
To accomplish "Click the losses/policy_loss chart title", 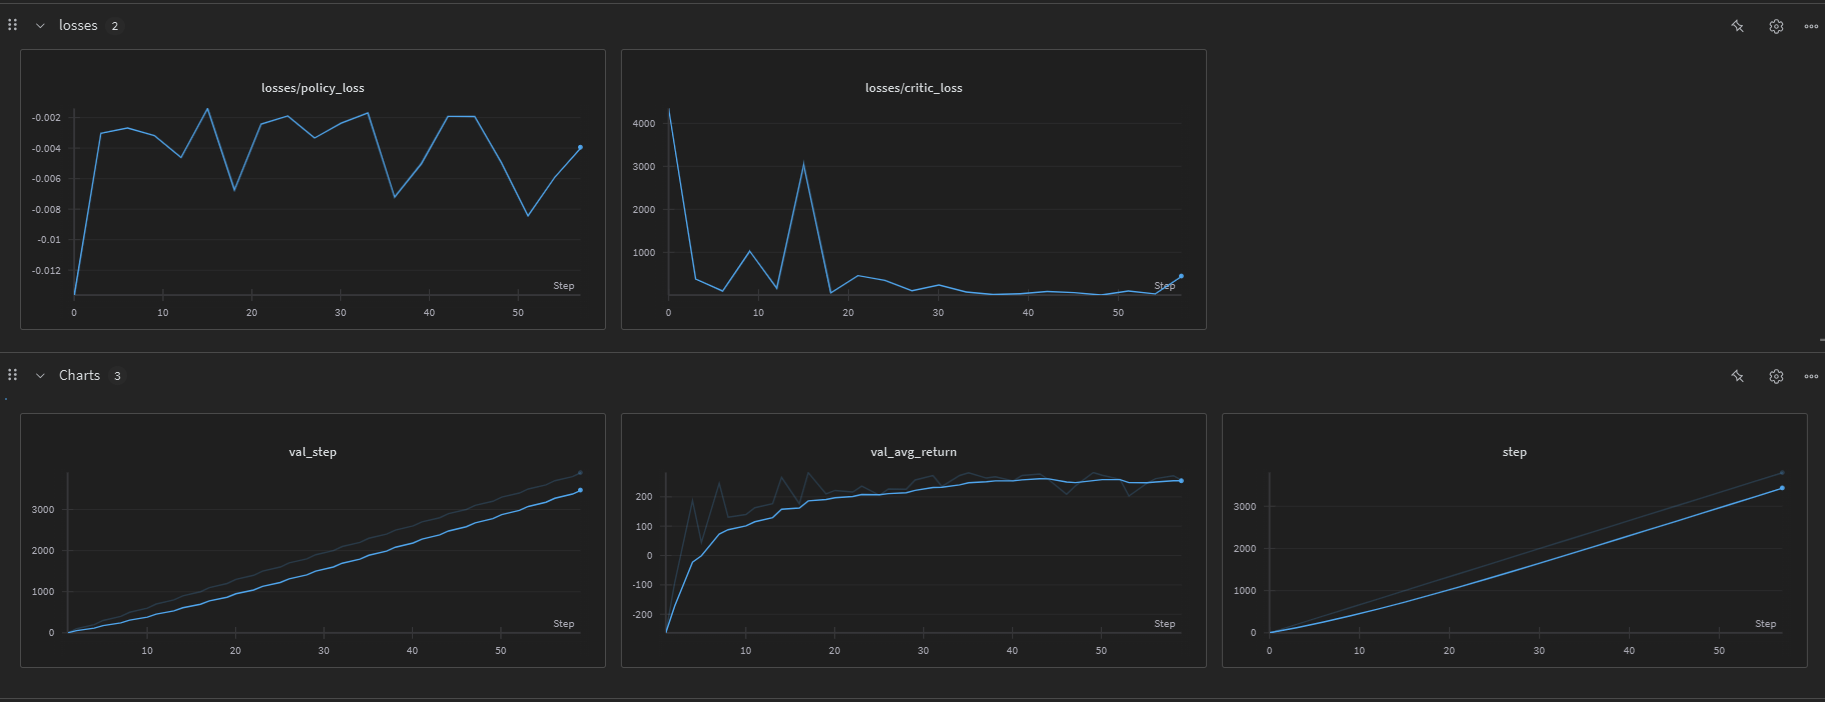I will tap(313, 88).
